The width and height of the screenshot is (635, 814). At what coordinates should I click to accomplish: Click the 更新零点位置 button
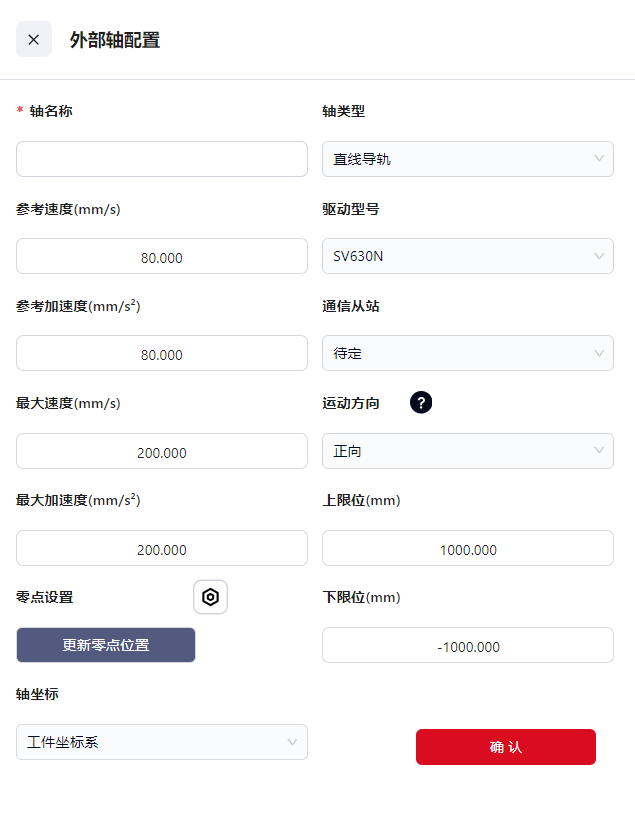click(106, 645)
